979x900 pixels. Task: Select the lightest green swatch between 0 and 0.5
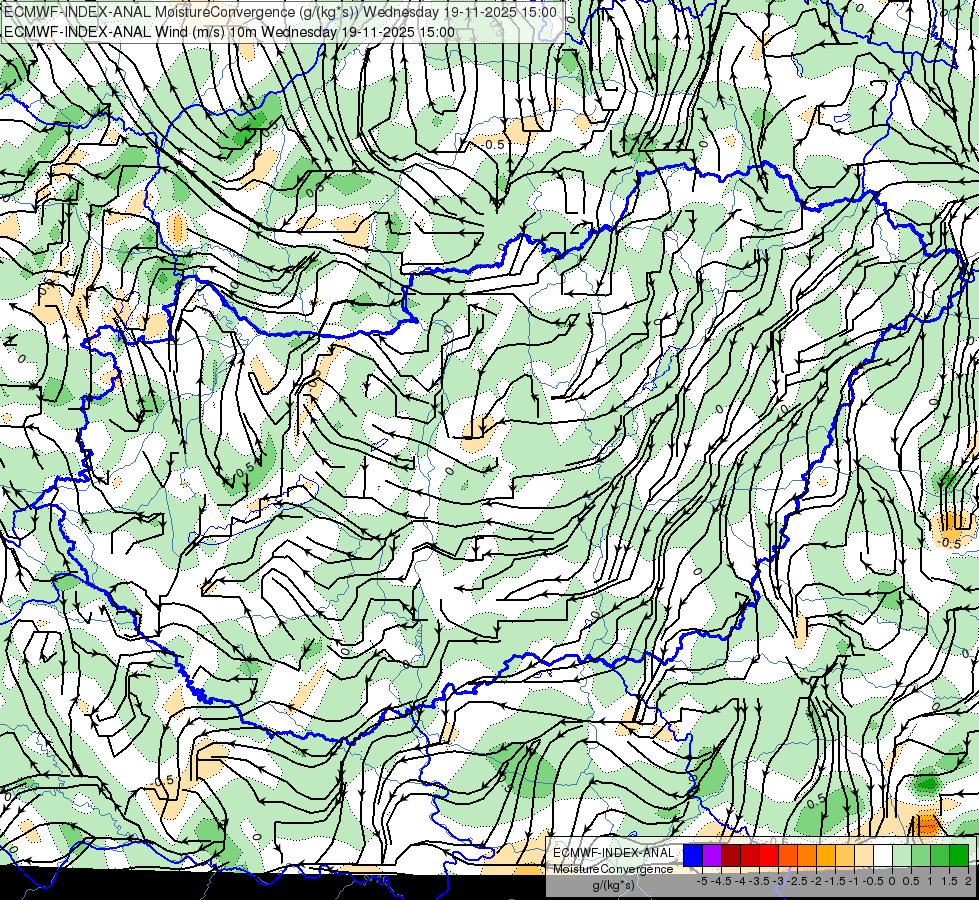[902, 856]
